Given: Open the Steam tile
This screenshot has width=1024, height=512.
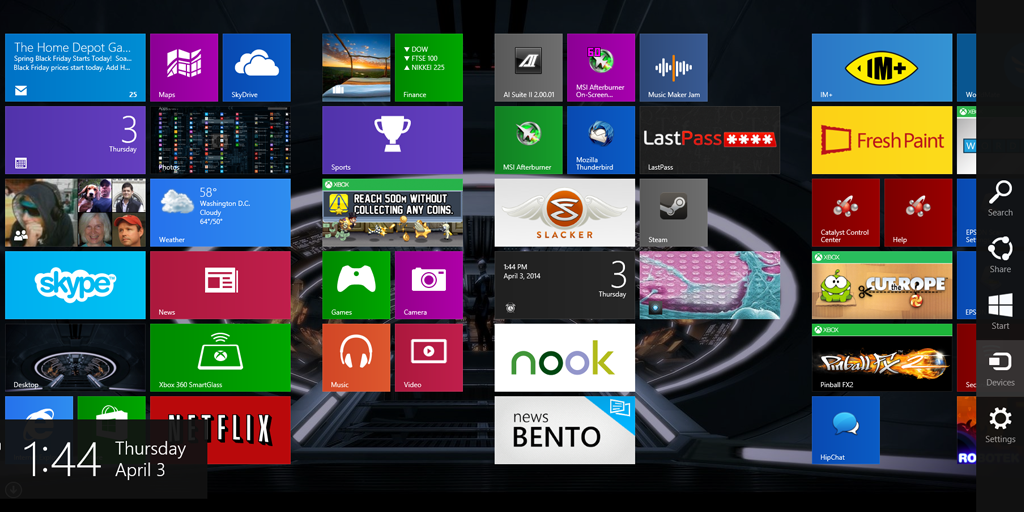Looking at the screenshot, I should point(673,213).
